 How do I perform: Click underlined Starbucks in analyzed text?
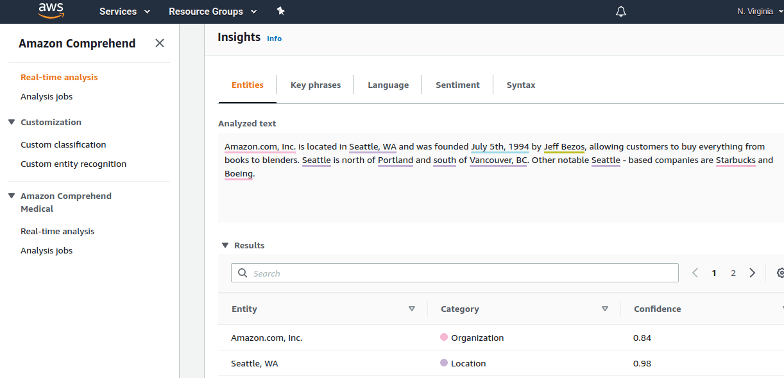tap(736, 160)
